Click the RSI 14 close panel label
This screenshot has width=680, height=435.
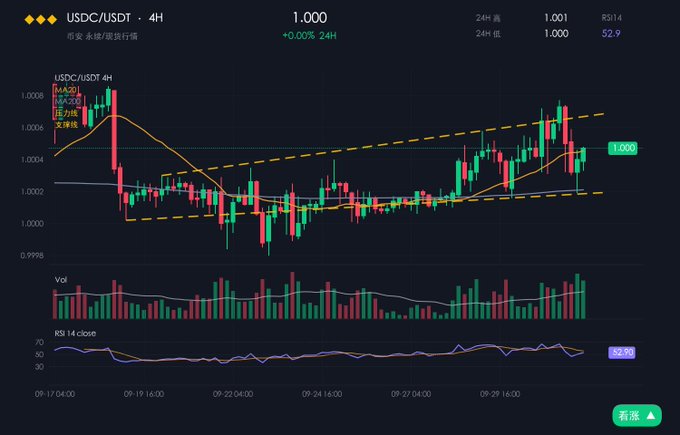(75, 333)
